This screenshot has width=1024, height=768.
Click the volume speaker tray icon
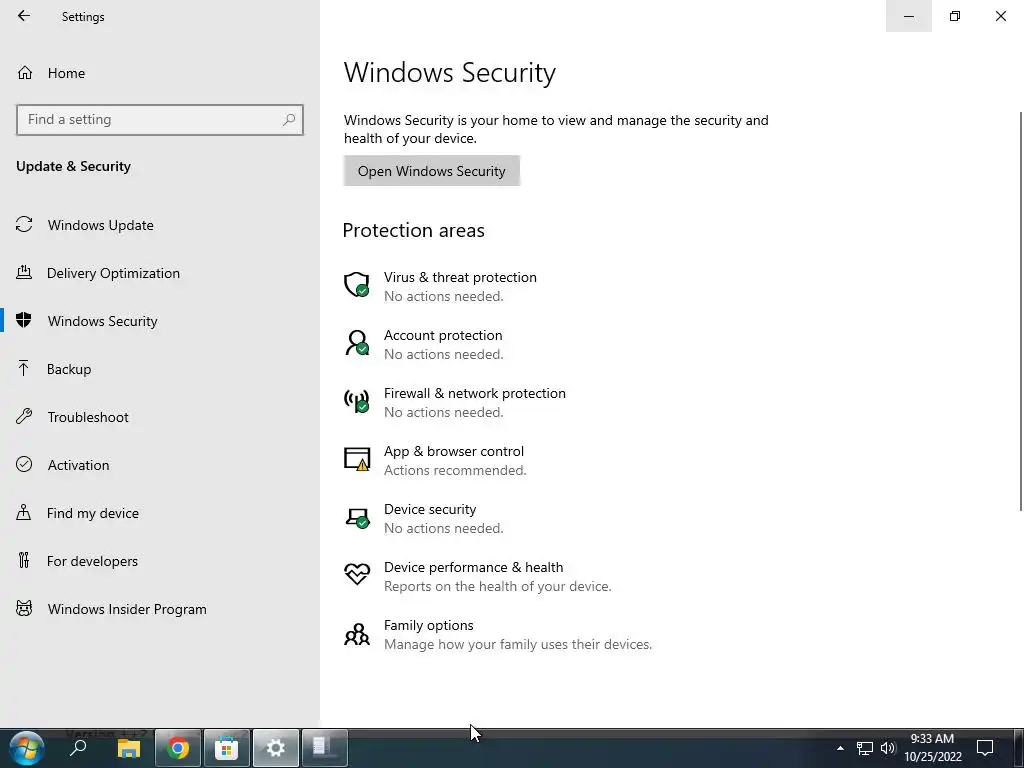click(x=888, y=748)
